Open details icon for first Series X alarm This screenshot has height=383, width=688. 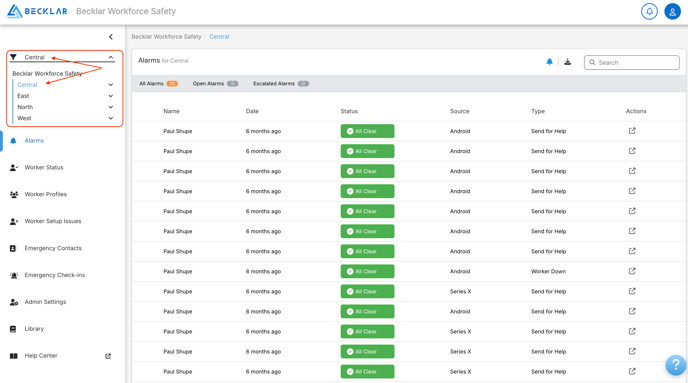coord(632,291)
